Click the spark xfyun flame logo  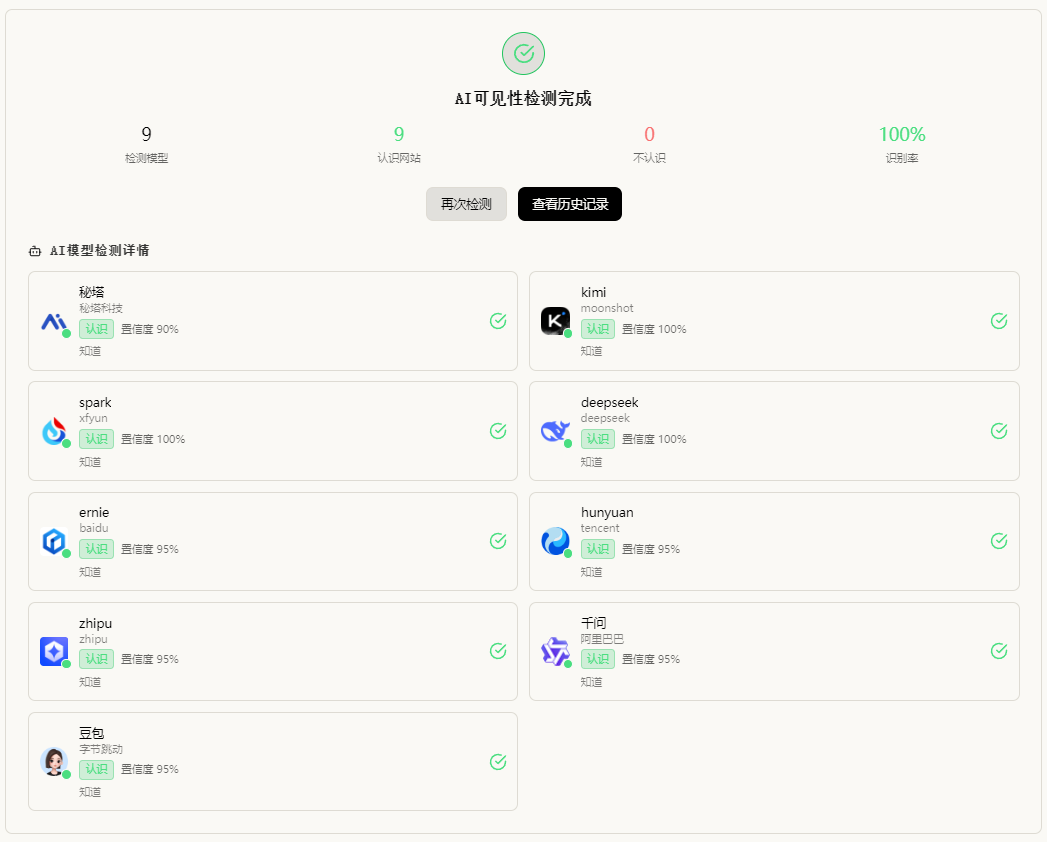(x=54, y=431)
